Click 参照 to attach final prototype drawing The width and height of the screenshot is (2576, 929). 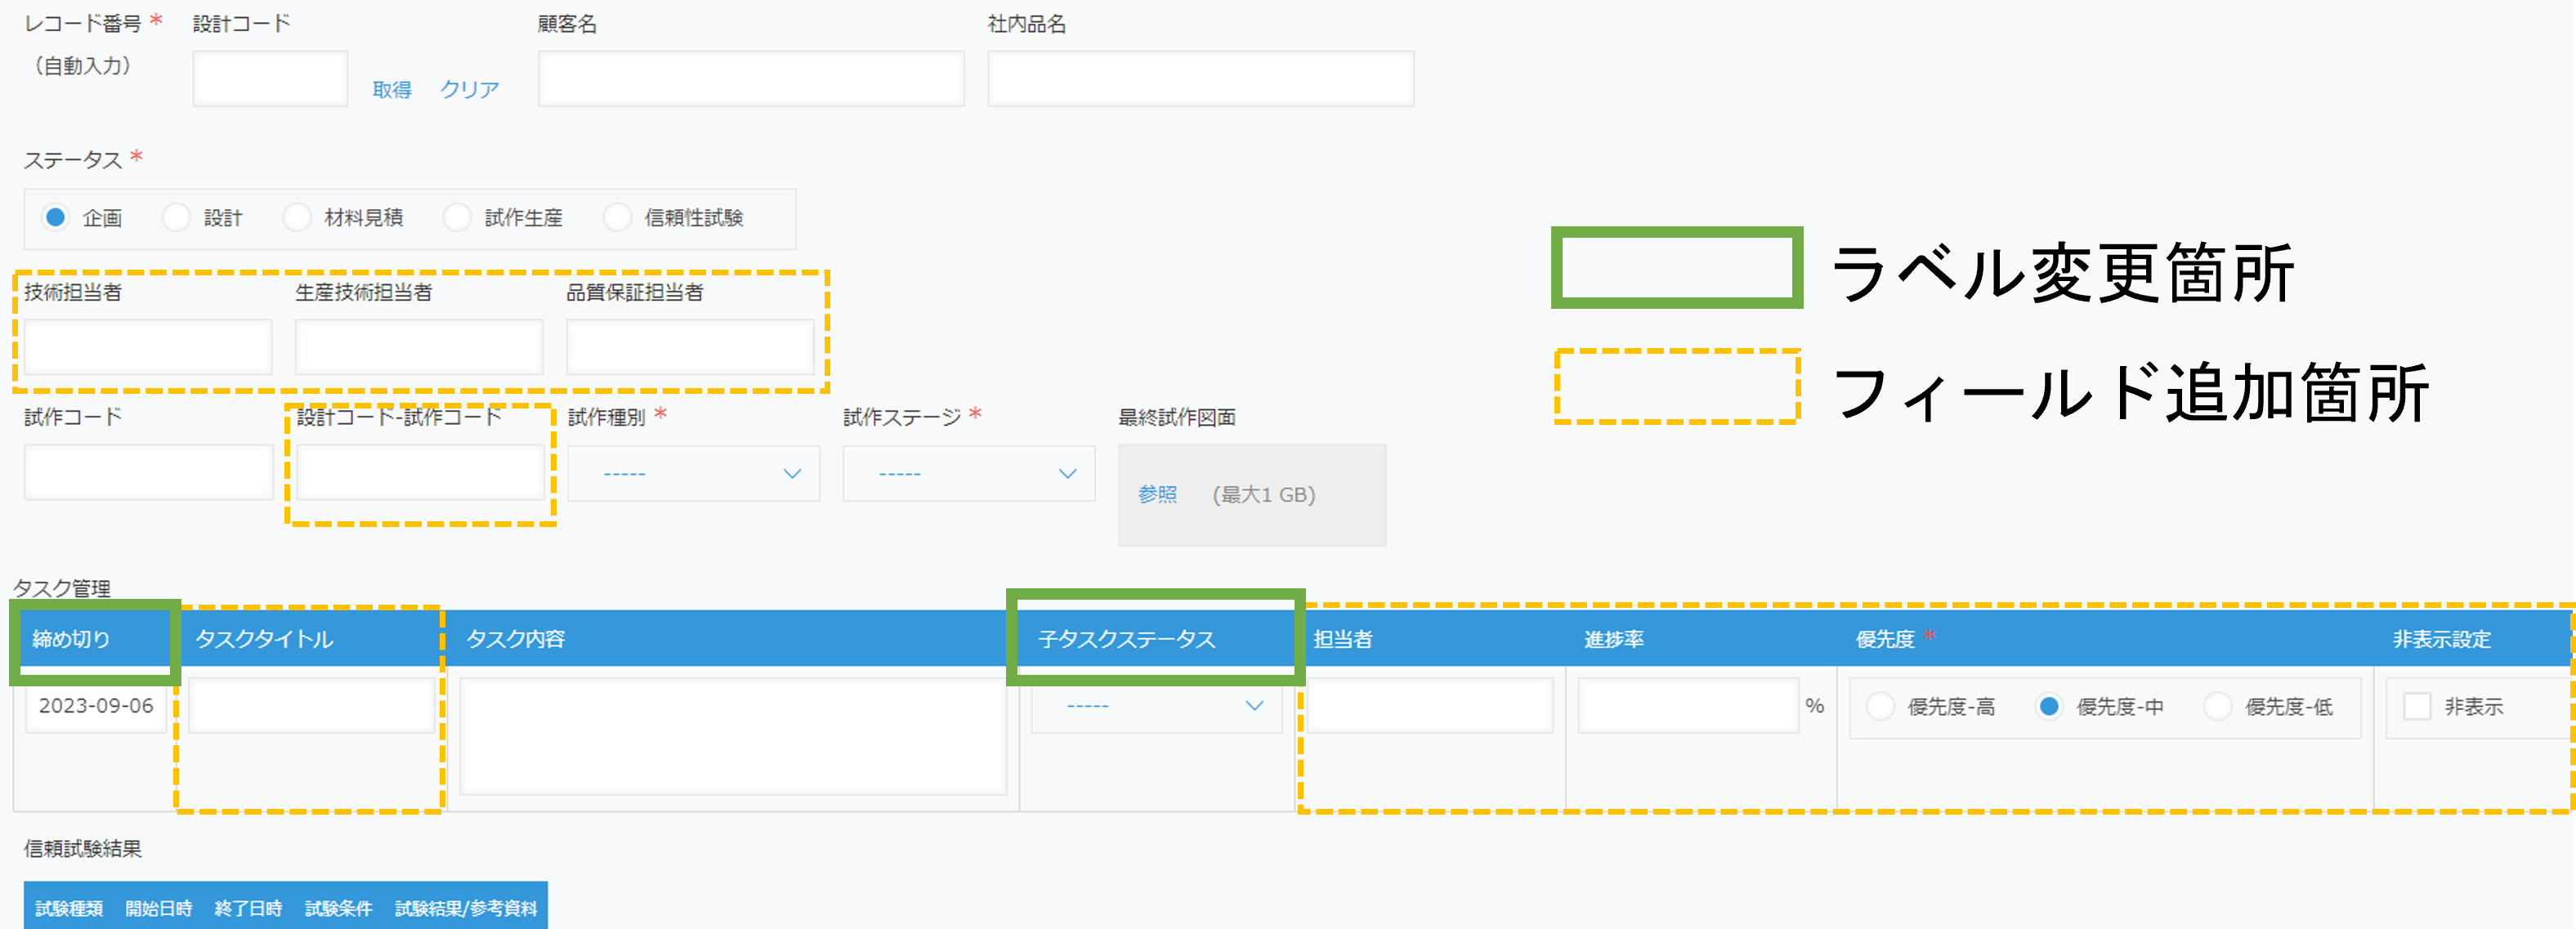point(1157,494)
